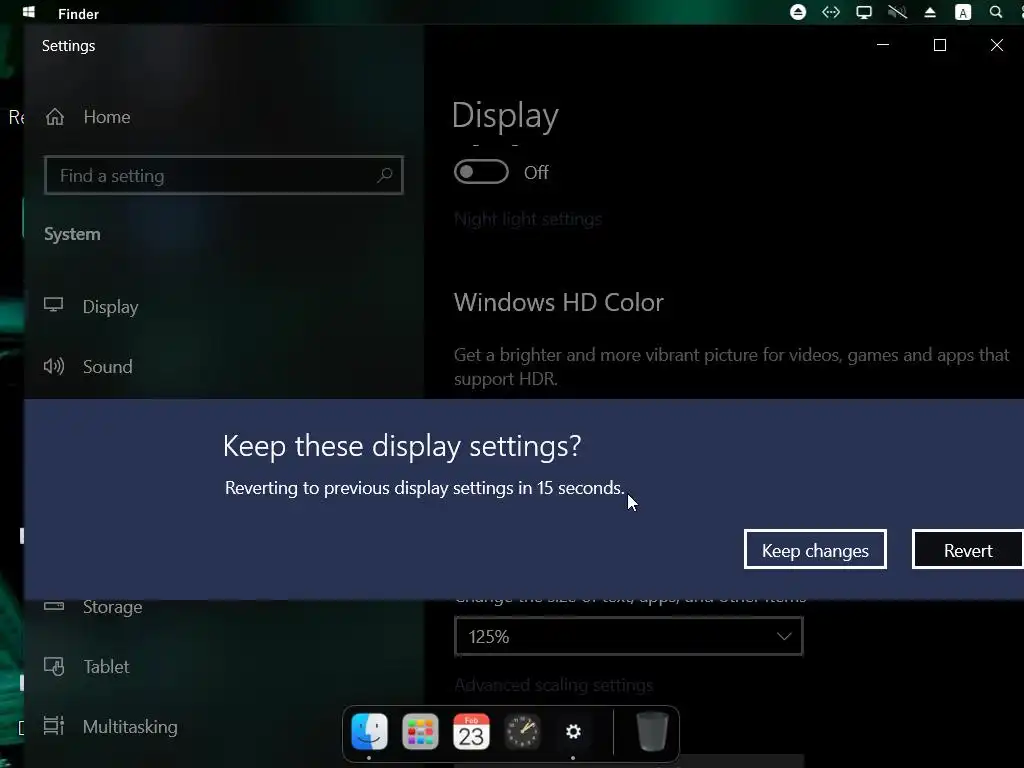Open Night light settings link
The height and width of the screenshot is (768, 1024).
(x=528, y=219)
